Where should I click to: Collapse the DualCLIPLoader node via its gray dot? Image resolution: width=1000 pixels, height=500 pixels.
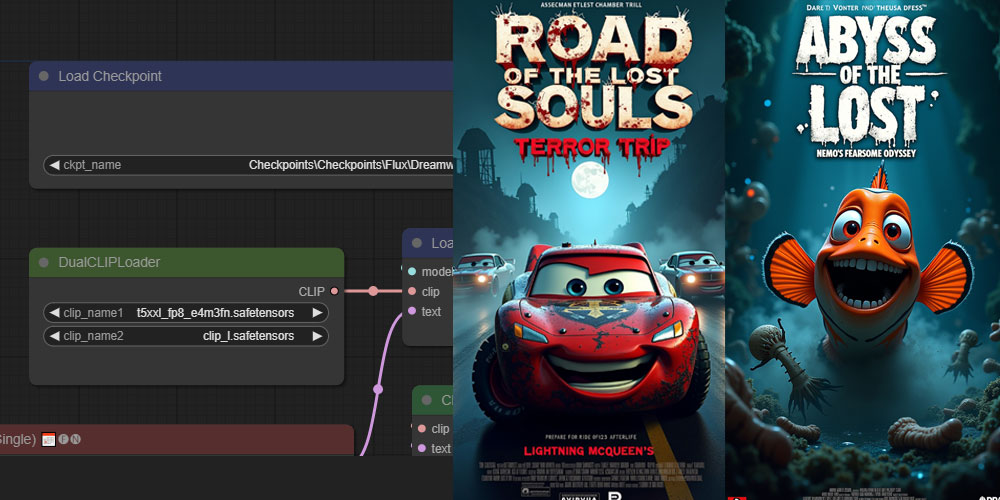click(43, 262)
